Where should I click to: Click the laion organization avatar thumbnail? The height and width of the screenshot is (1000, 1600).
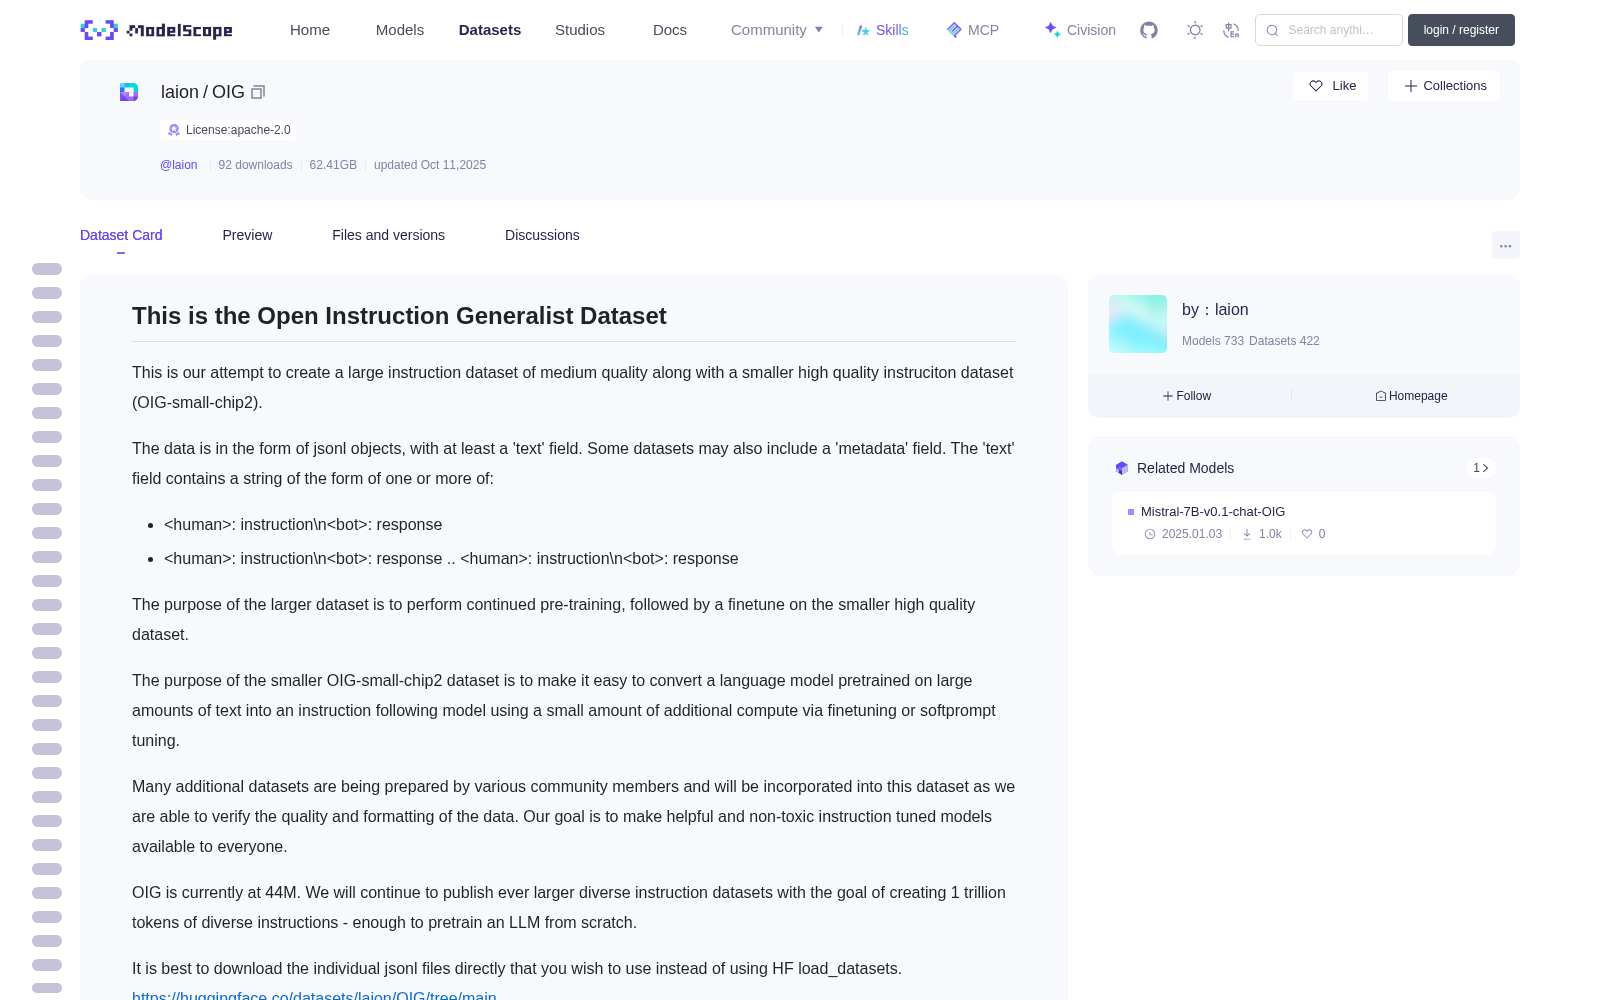(1138, 324)
